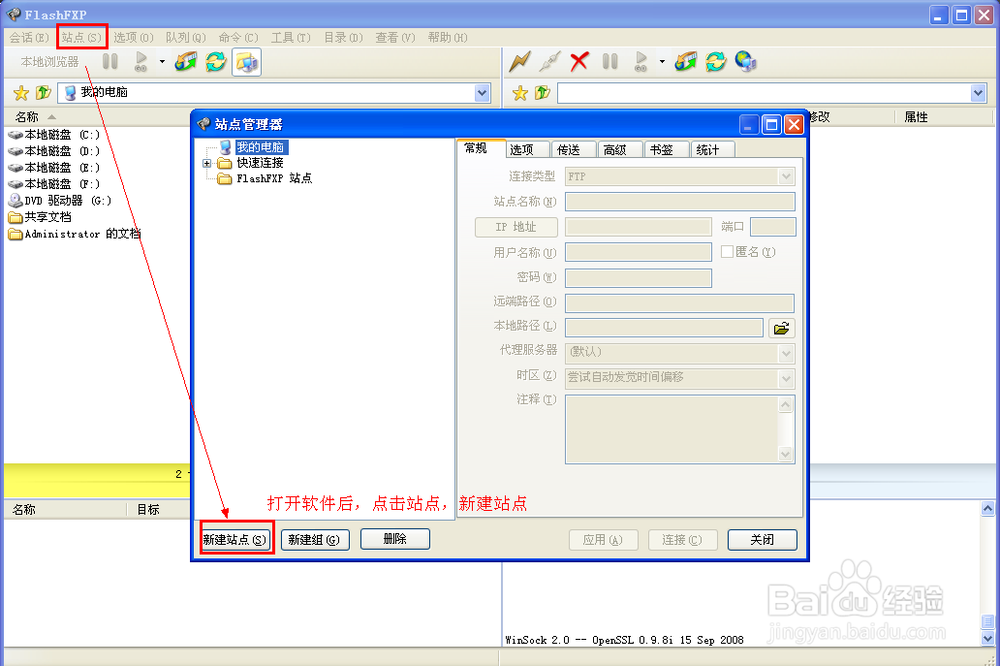Click the red disconnect X icon
The image size is (1000, 666).
coord(578,61)
